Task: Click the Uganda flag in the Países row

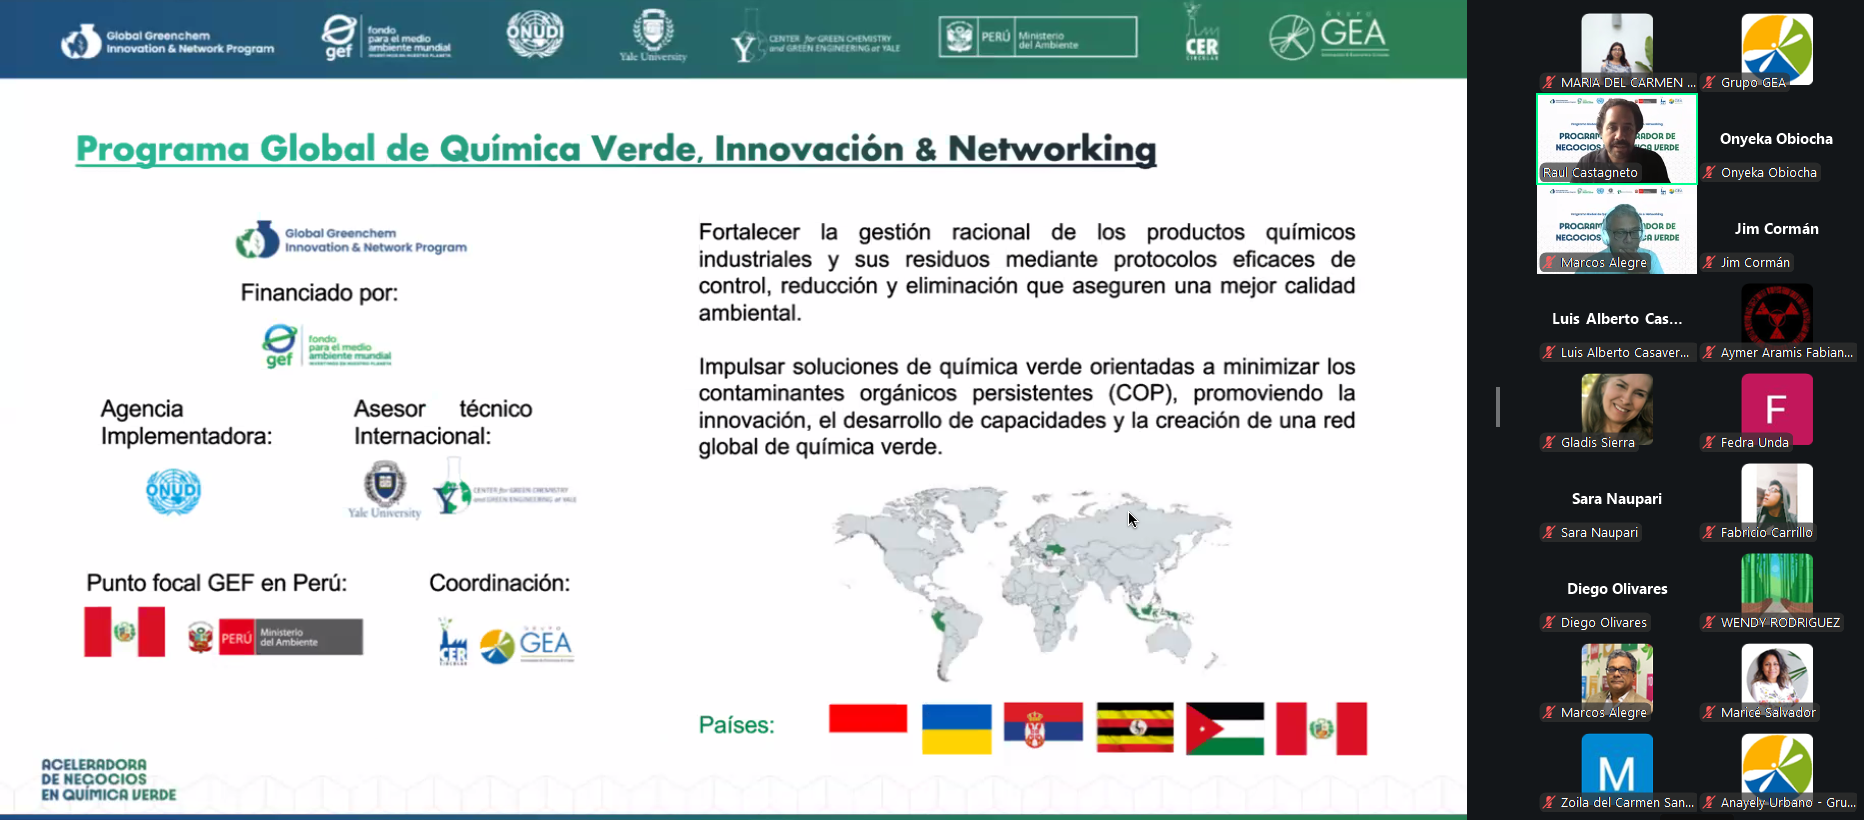Action: pyautogui.click(x=1135, y=728)
